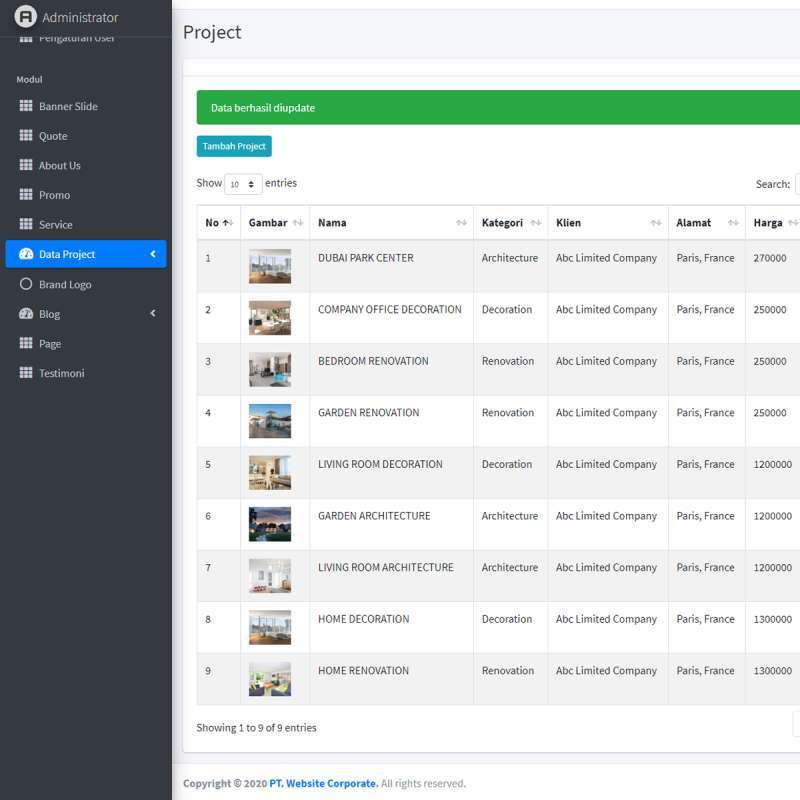This screenshot has height=800, width=800.
Task: Click the DUBAI PARK CENTER thumbnail image
Action: coord(271,266)
